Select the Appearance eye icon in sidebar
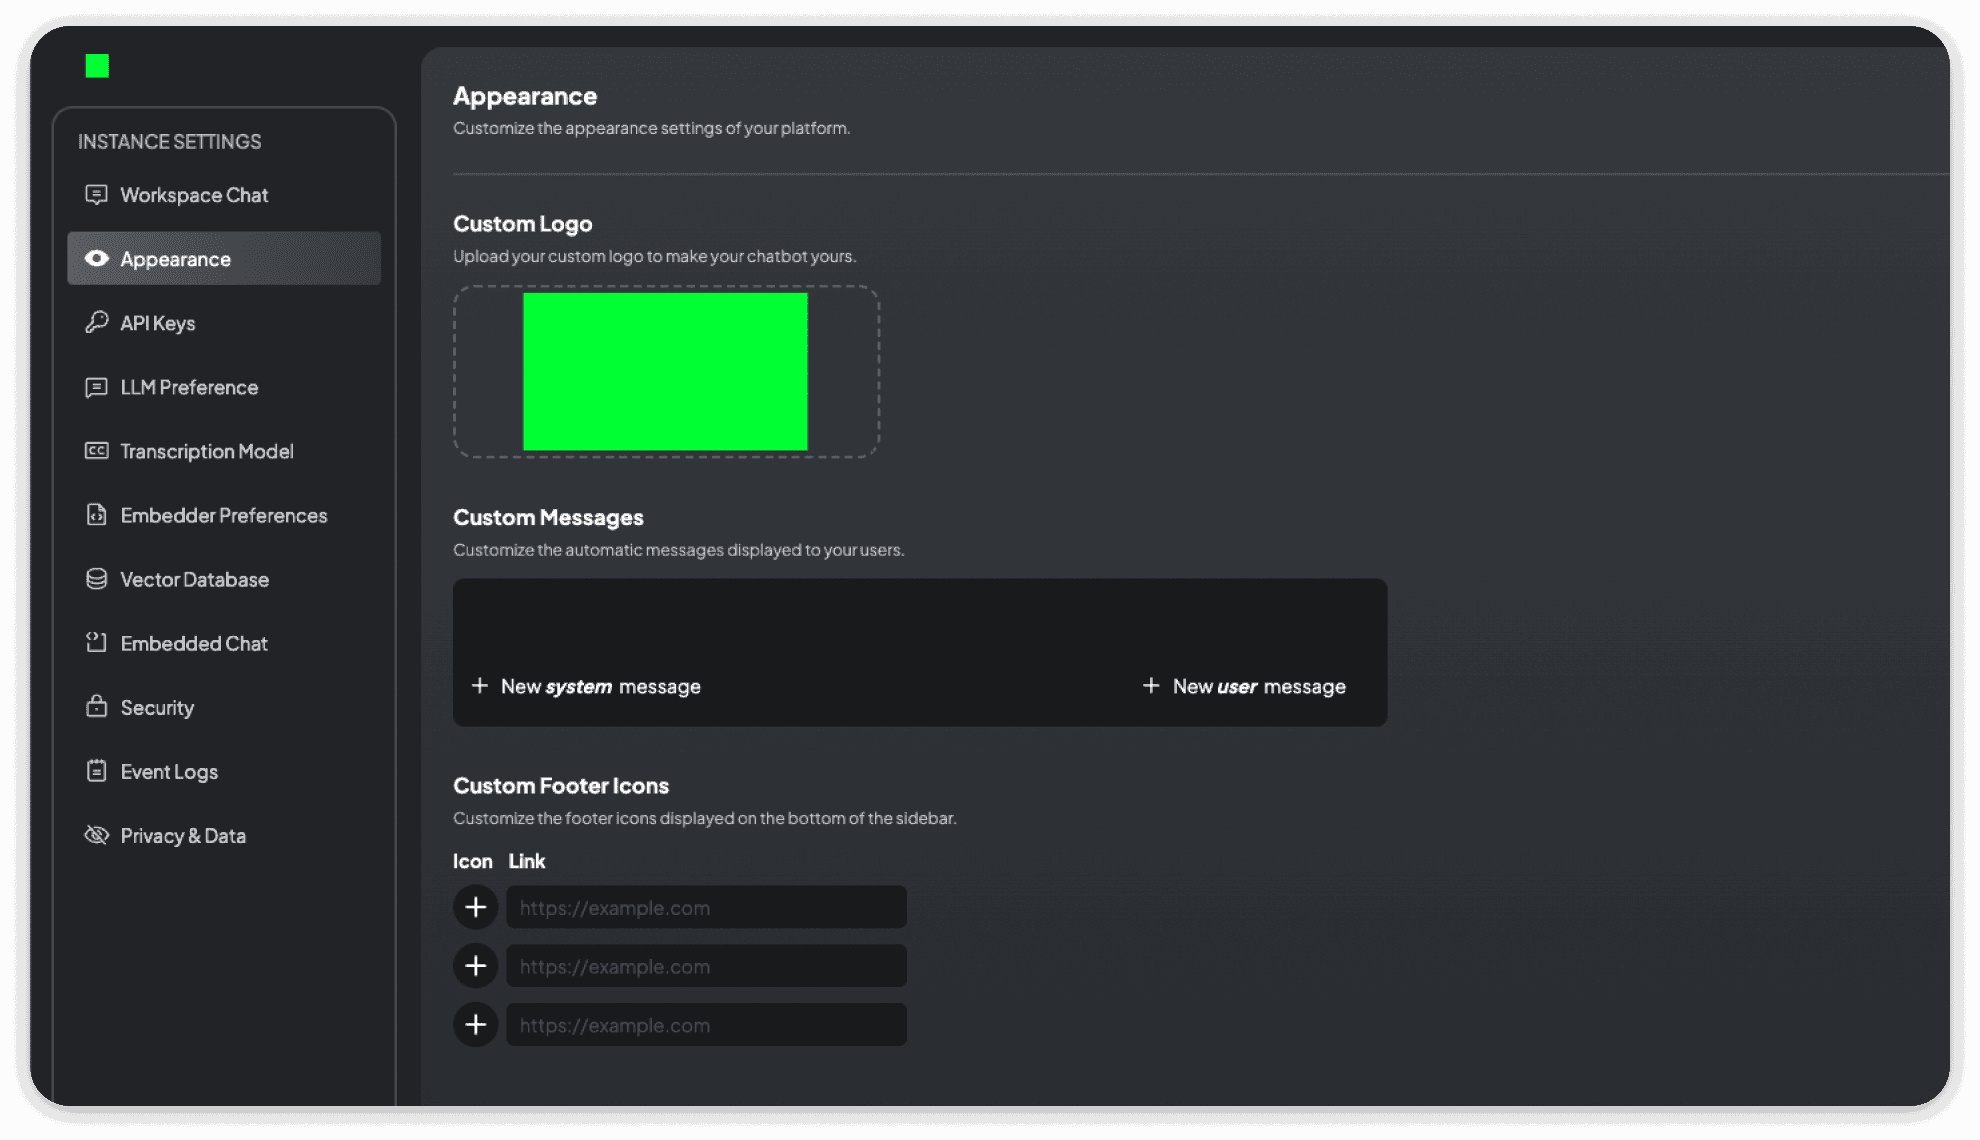Screen dimensions: 1980x1140 (96, 258)
